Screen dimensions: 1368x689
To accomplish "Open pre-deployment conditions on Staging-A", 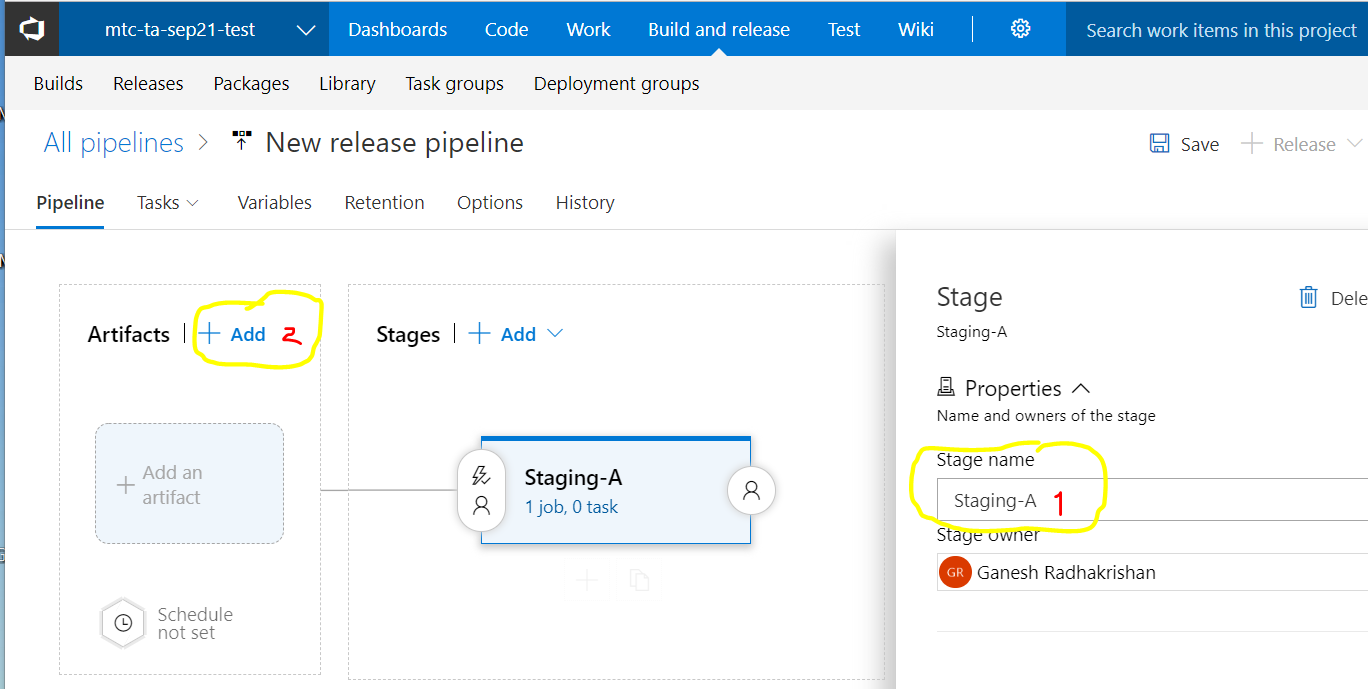I will point(481,490).
